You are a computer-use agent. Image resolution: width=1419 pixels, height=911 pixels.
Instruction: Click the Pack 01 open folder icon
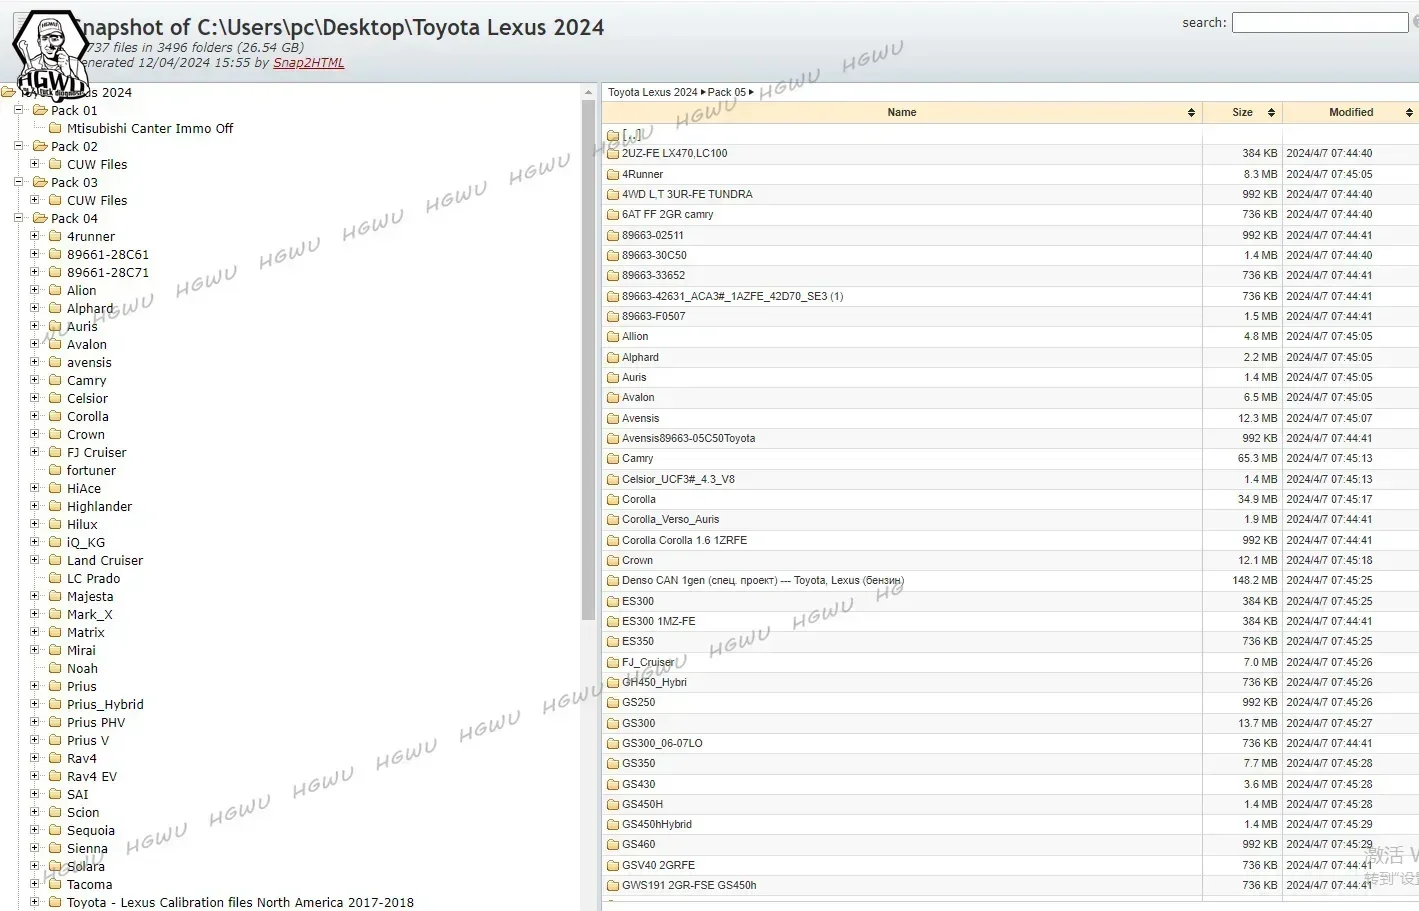40,110
